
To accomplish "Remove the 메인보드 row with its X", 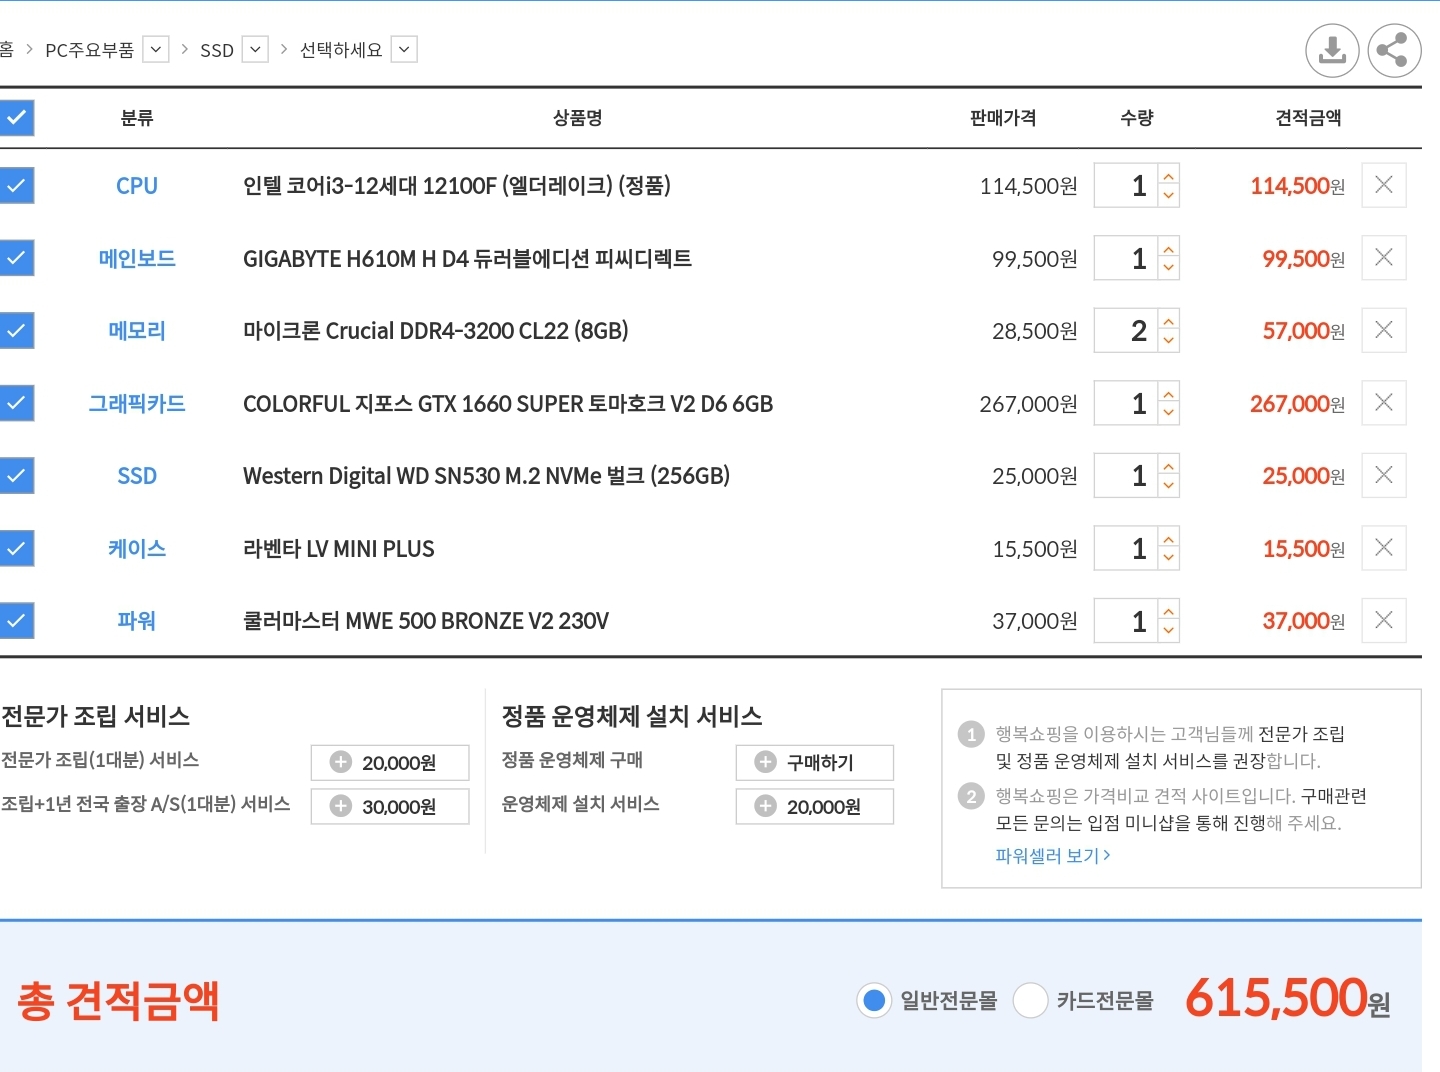I will 1384,258.
